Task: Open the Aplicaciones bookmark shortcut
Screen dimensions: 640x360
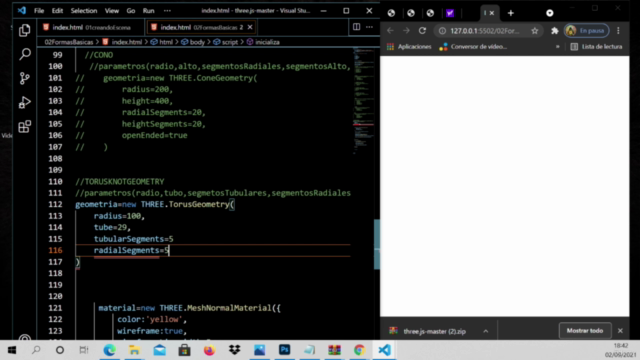Action: [x=409, y=47]
